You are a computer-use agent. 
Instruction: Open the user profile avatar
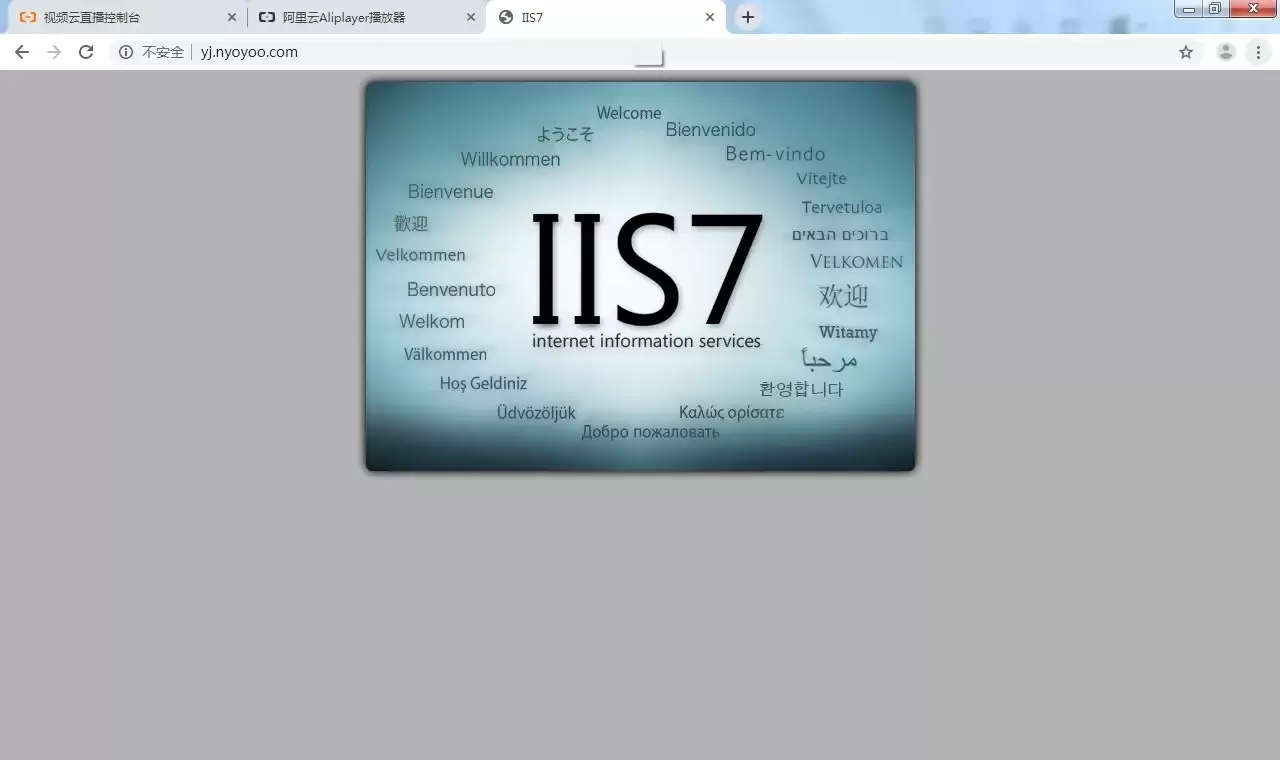click(x=1226, y=52)
